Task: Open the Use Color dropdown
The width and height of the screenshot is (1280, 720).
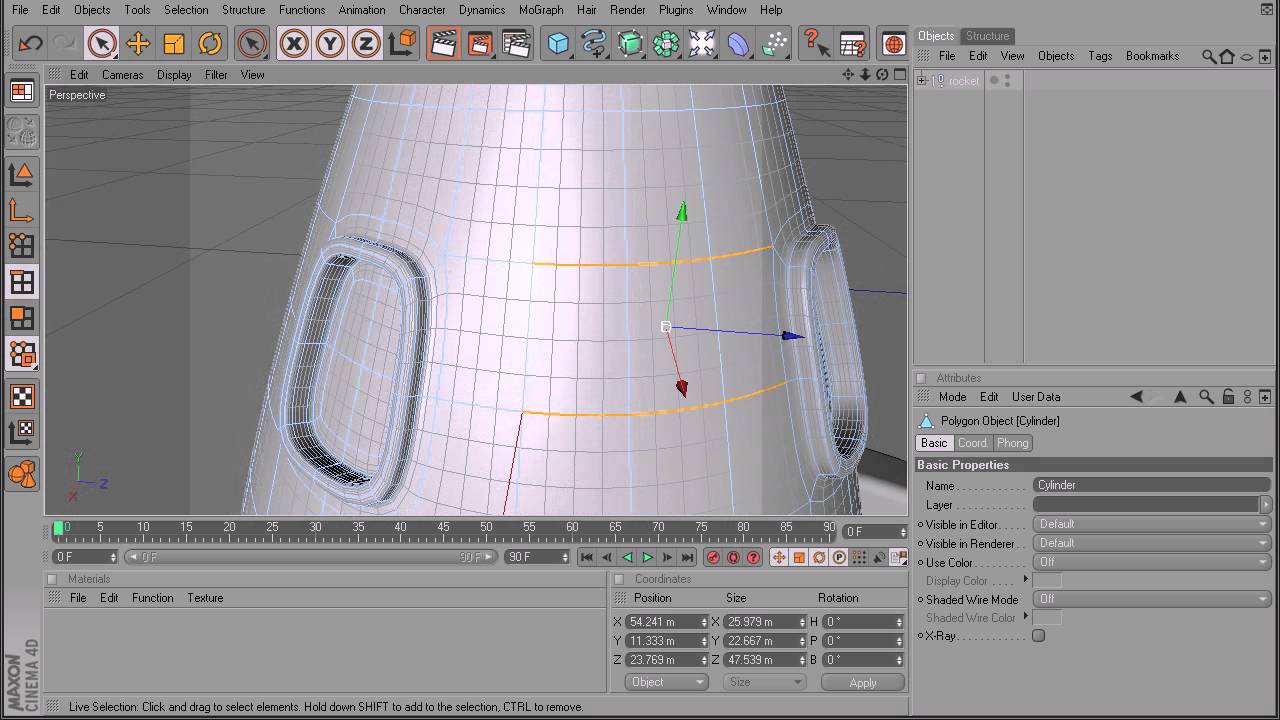Action: 1152,562
